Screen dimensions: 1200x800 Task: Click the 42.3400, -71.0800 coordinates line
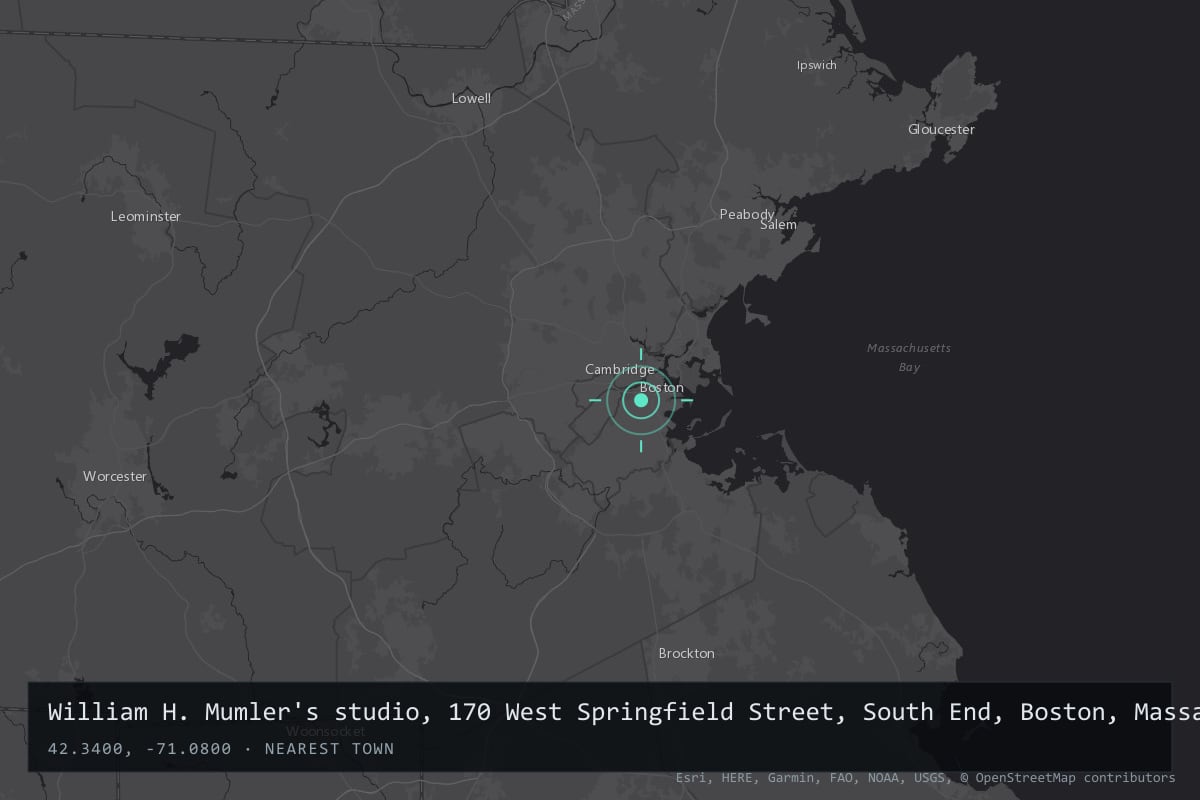tap(221, 749)
